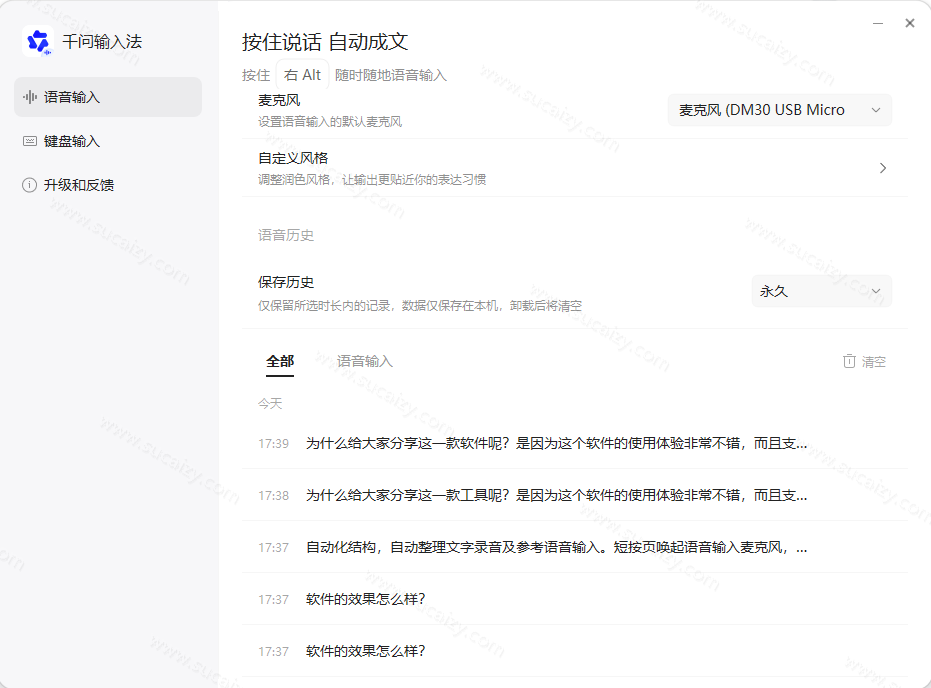
Task: Click the 语音历史 section heading
Action: tap(286, 235)
